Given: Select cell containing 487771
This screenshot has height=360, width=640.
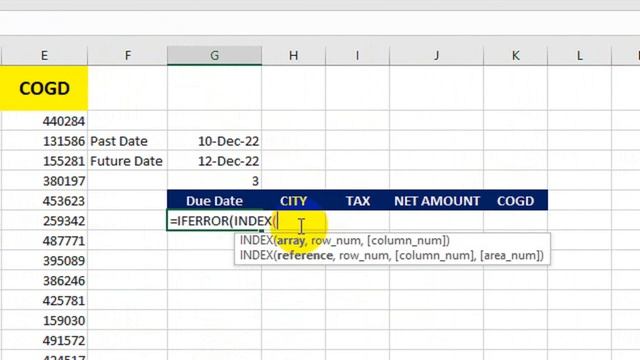Looking at the screenshot, I should [x=44, y=241].
